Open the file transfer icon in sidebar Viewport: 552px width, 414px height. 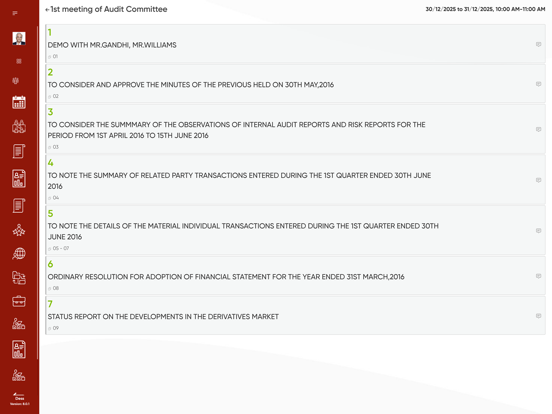pos(19,277)
